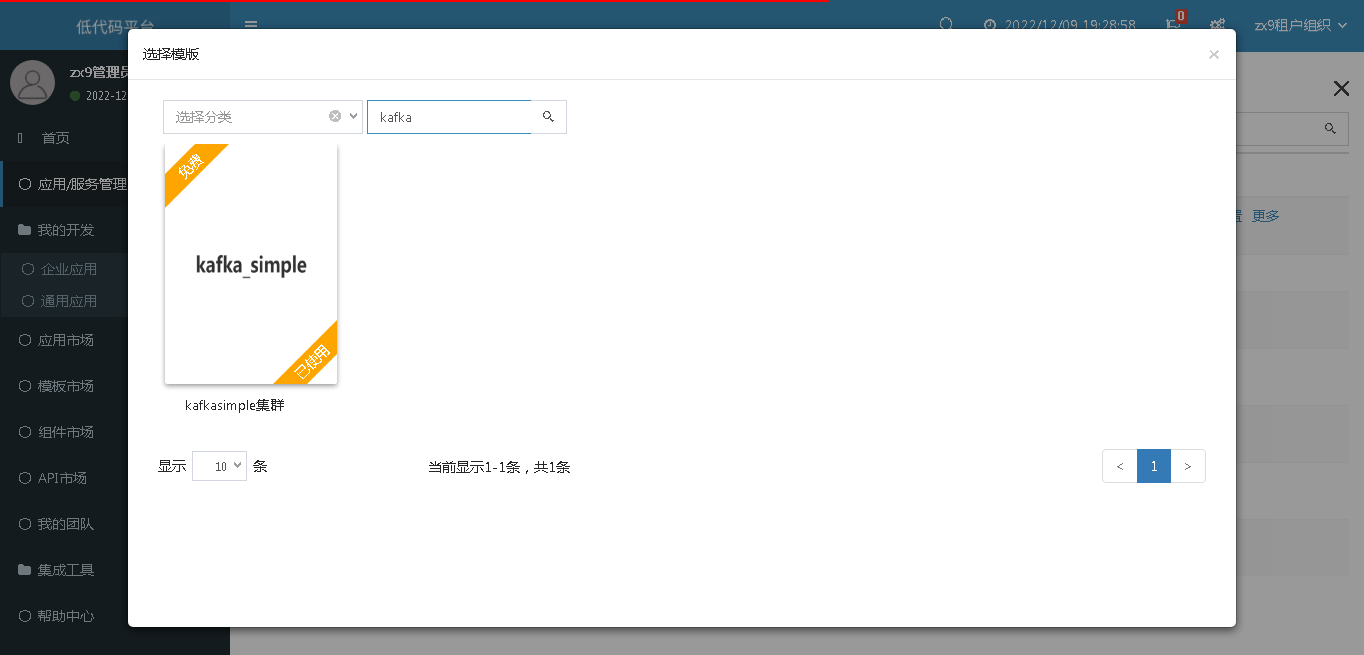This screenshot has width=1364, height=655.
Task: Select page 1 in pagination
Action: pyautogui.click(x=1154, y=466)
